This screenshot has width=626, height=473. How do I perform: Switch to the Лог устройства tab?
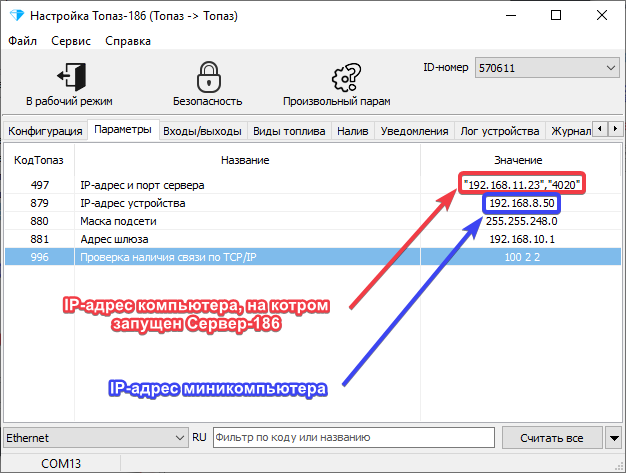click(499, 131)
